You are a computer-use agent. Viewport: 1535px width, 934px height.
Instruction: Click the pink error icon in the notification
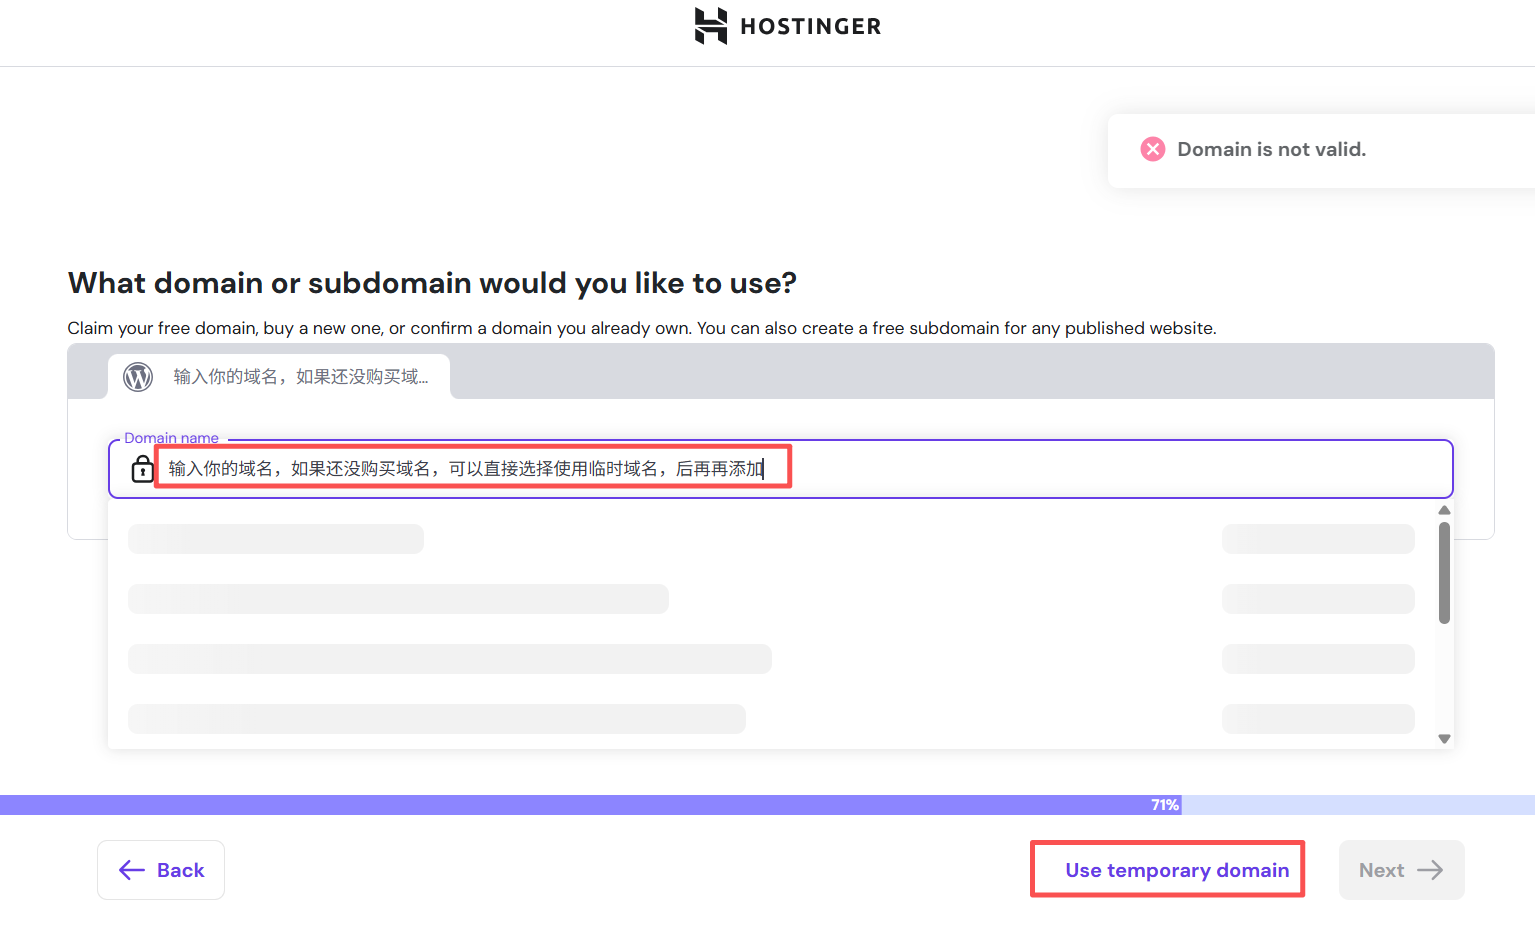pyautogui.click(x=1152, y=148)
